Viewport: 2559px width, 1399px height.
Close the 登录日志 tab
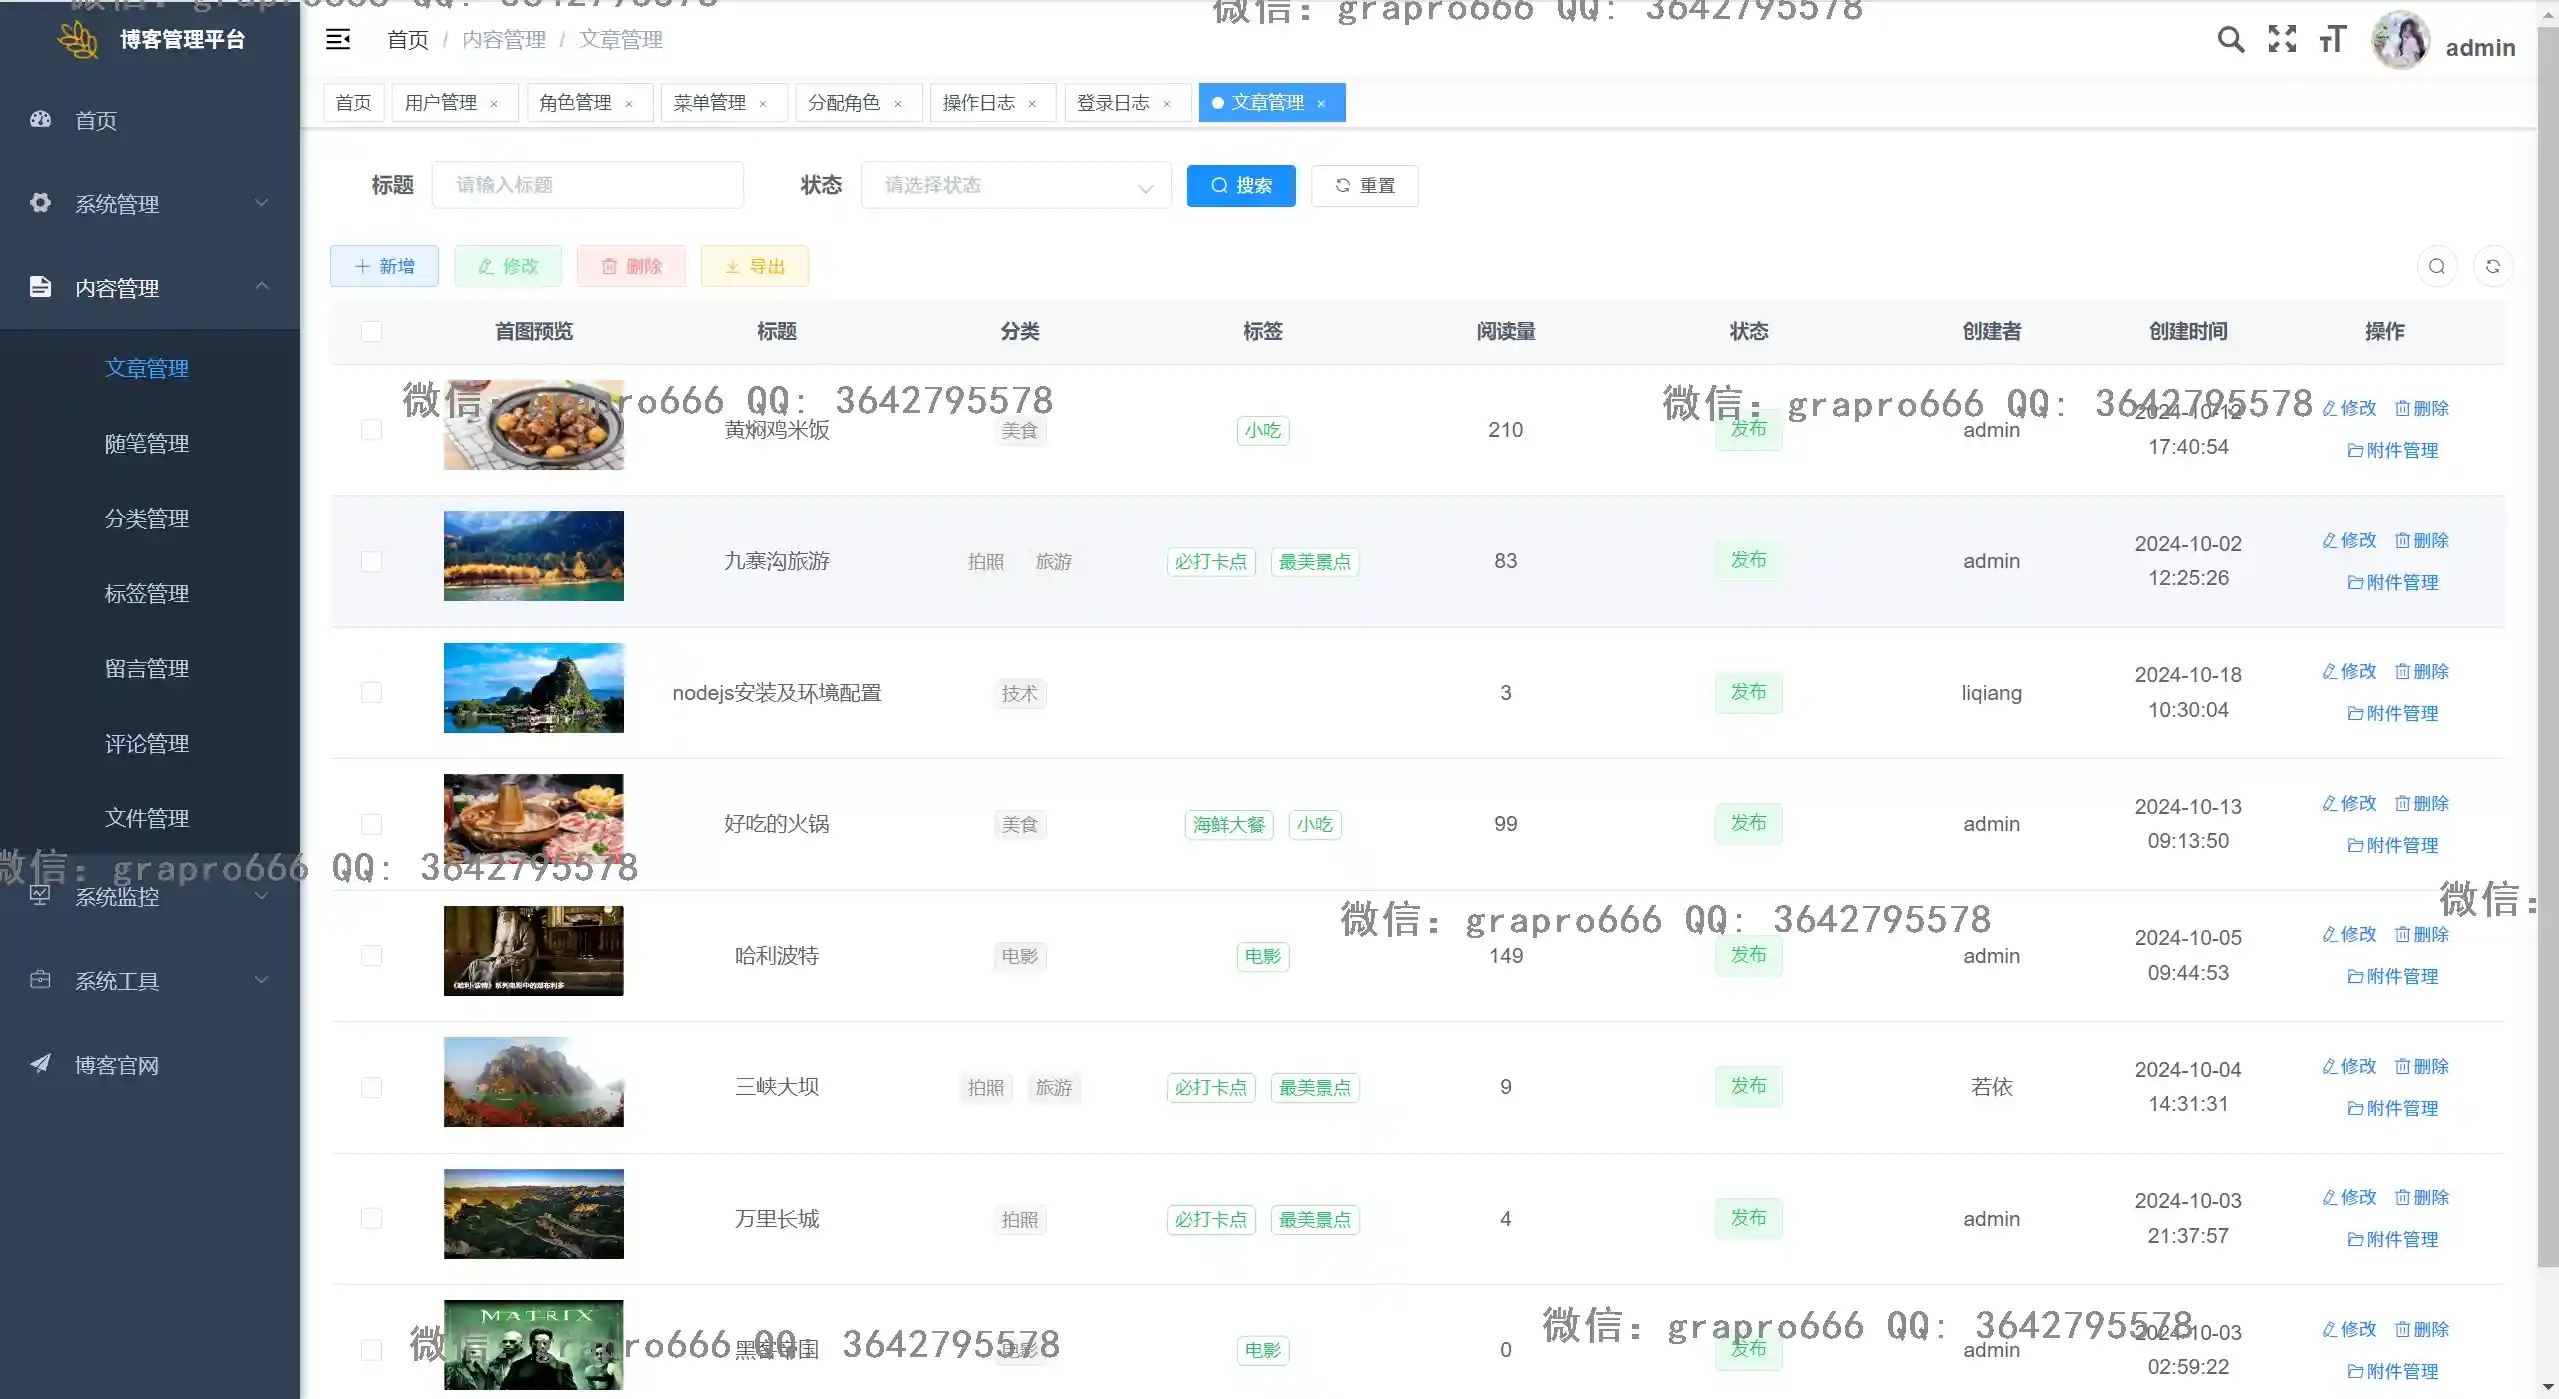[x=1167, y=104]
